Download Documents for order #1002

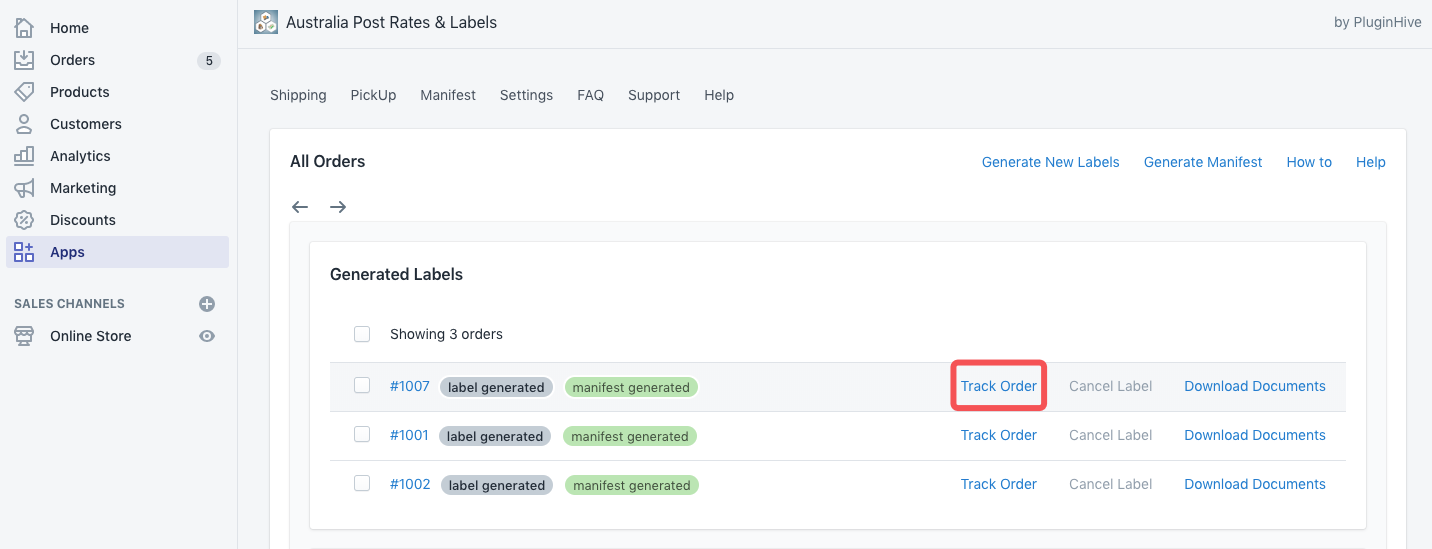[1255, 484]
